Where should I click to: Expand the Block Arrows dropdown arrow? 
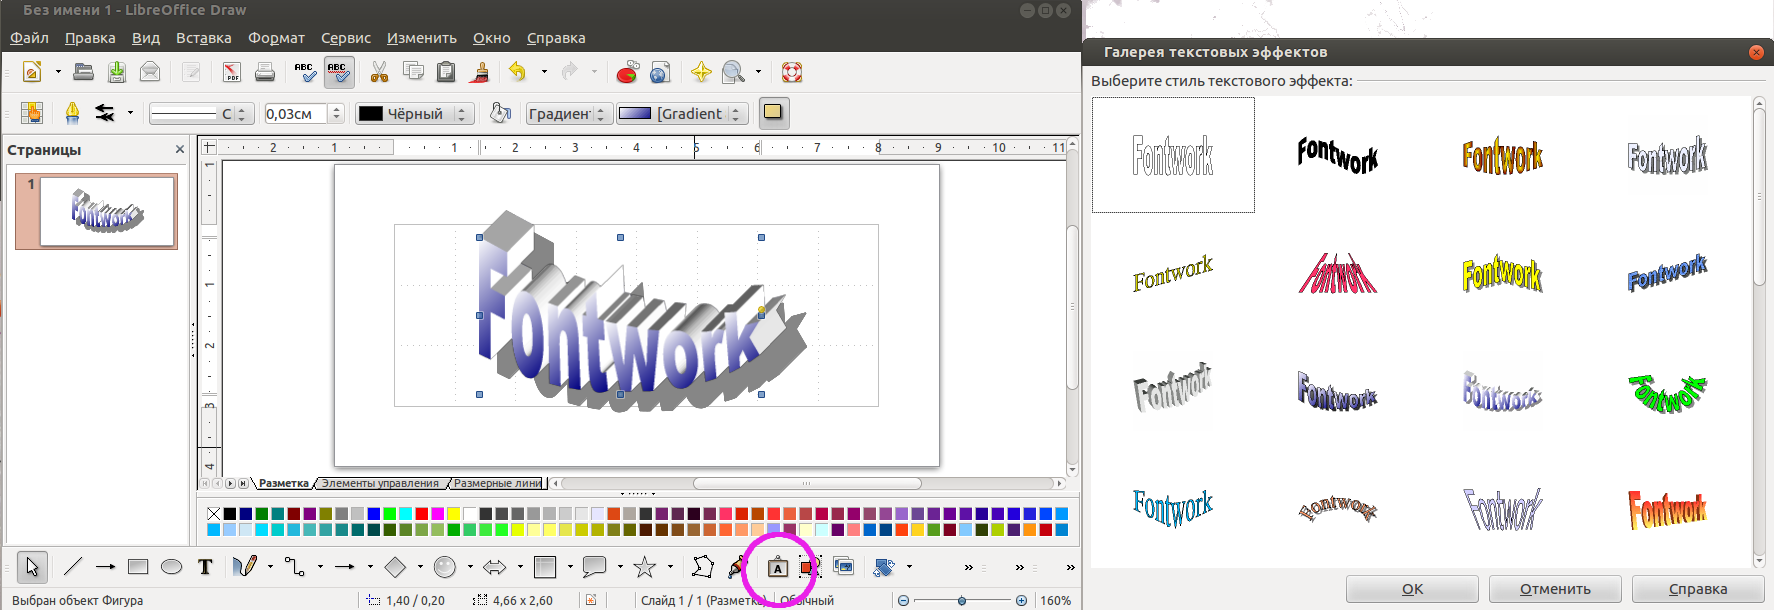(520, 567)
